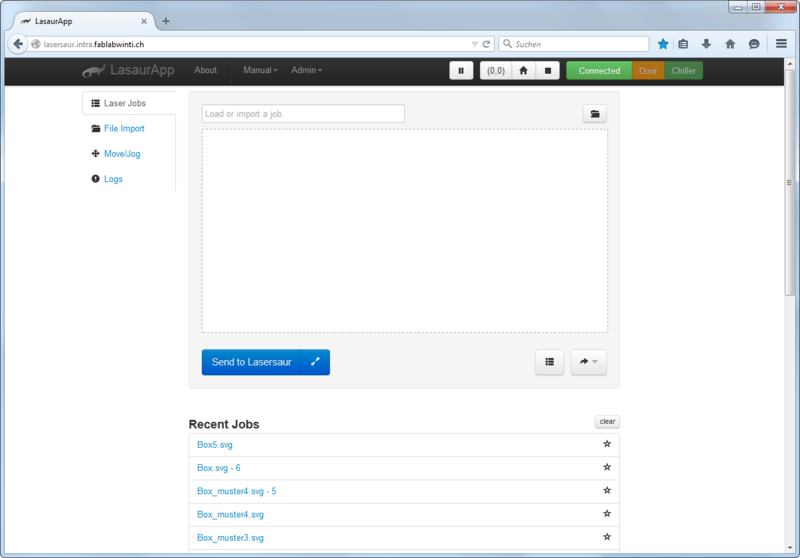Click the expand-arrows icon beside Send to Lasersaur
This screenshot has width=800, height=558.
click(x=315, y=362)
